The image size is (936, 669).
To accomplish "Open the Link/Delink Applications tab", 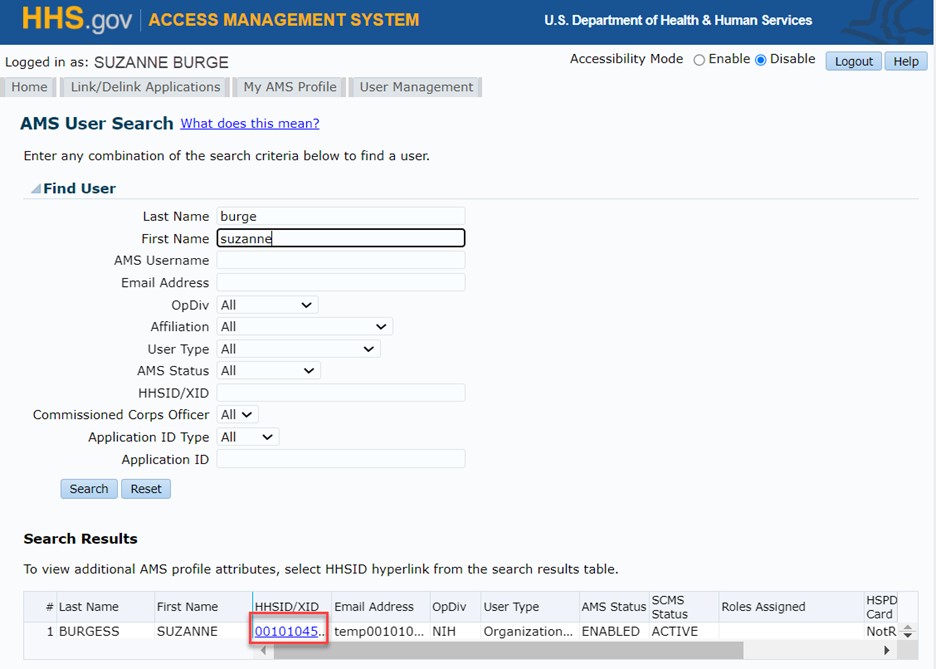I will click(145, 87).
